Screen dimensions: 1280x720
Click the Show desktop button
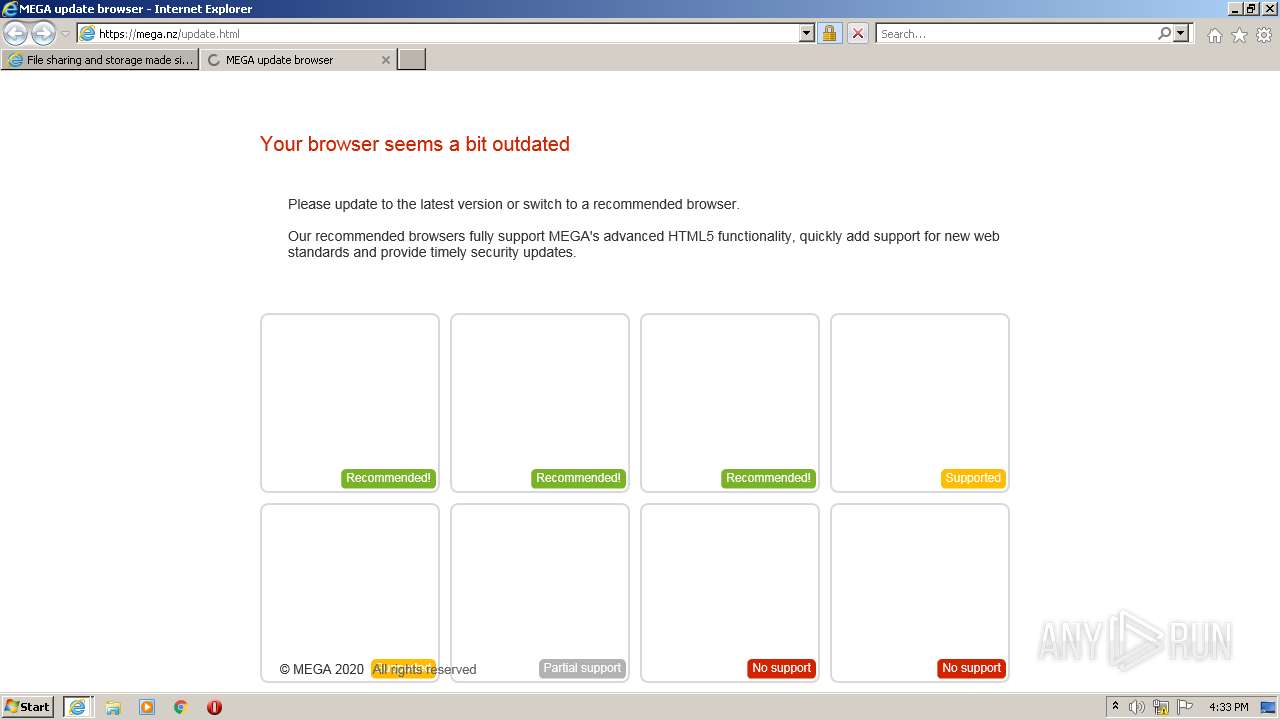click(1268, 707)
